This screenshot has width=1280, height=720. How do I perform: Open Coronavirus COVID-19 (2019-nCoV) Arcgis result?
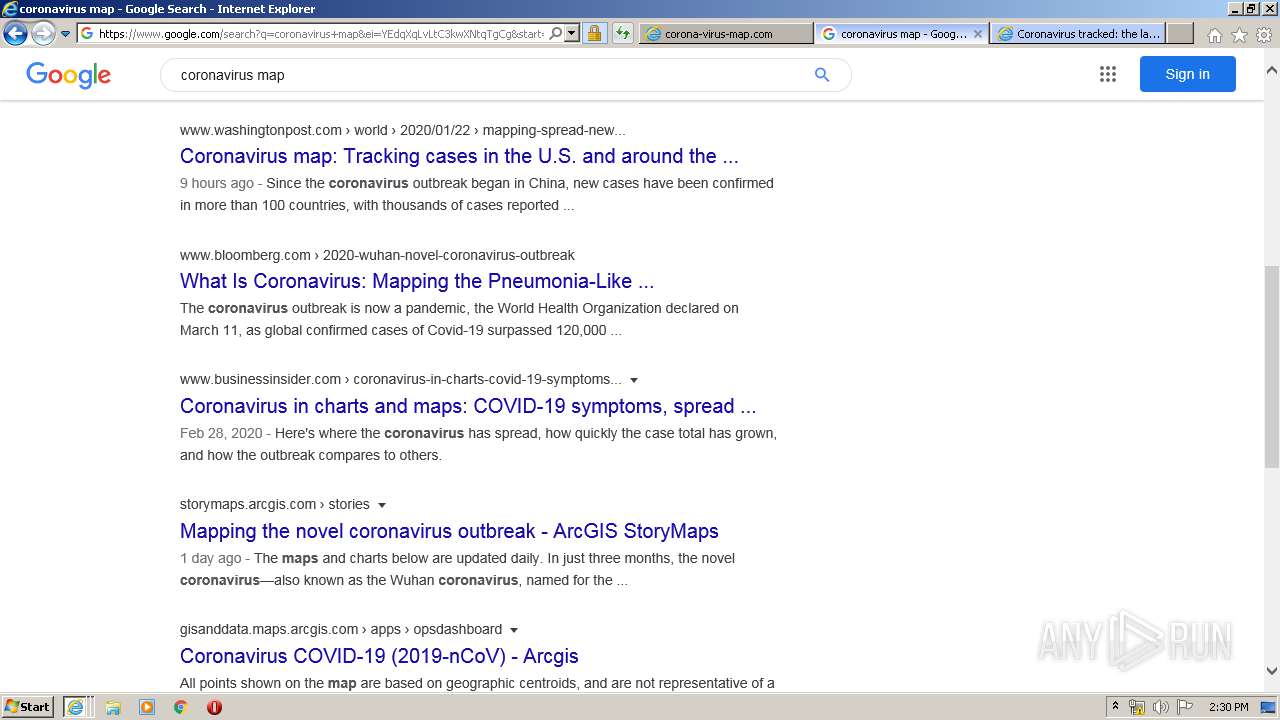[379, 656]
